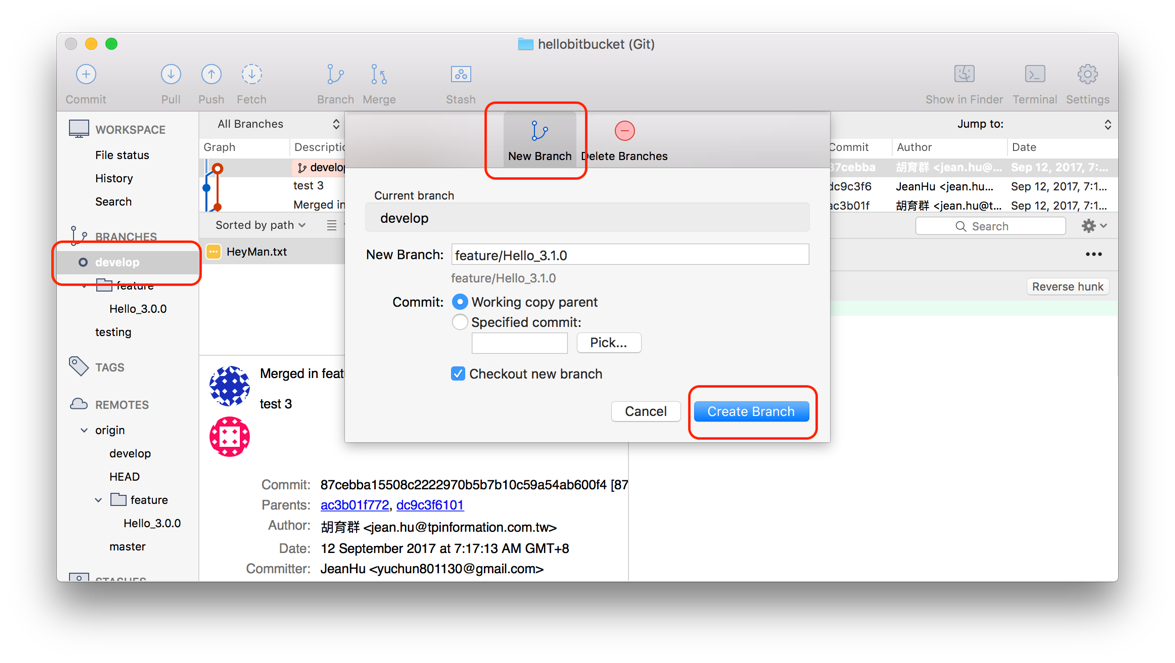
Task: Click the Date column header
Action: (x=1024, y=147)
